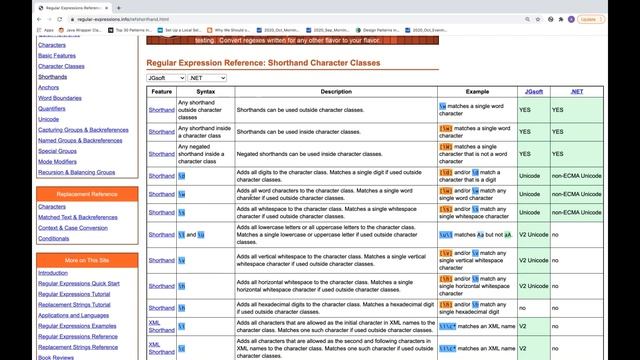The height and width of the screenshot is (360, 640).
Task: Open the purple profile avatar
Action: coord(571,19)
